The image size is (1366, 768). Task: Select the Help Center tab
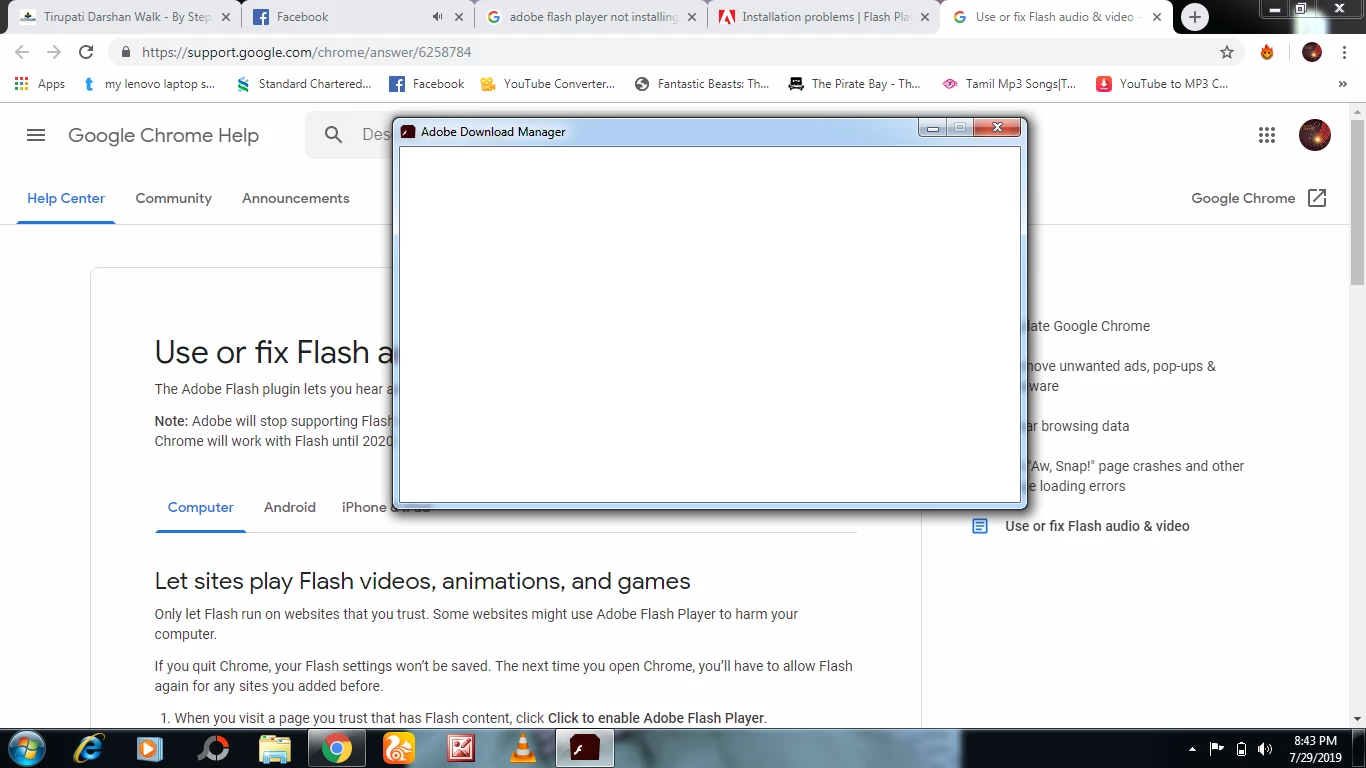[x=66, y=198]
